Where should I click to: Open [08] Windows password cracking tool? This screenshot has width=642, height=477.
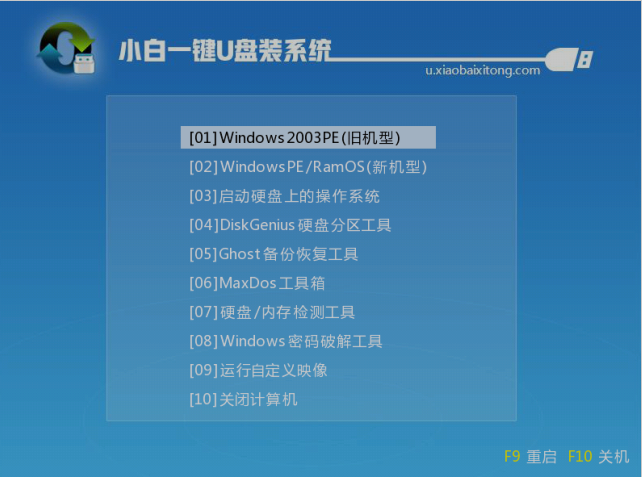tap(286, 341)
